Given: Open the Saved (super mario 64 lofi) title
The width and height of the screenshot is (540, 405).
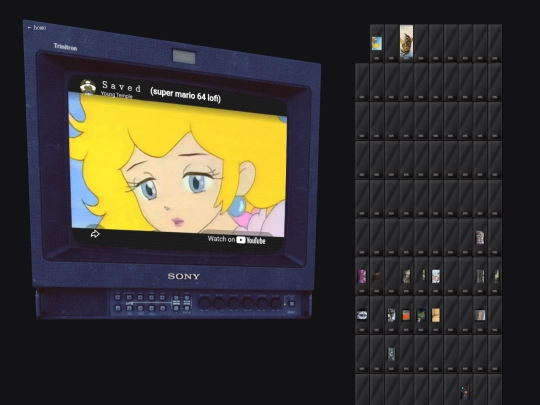Looking at the screenshot, I should tap(161, 91).
